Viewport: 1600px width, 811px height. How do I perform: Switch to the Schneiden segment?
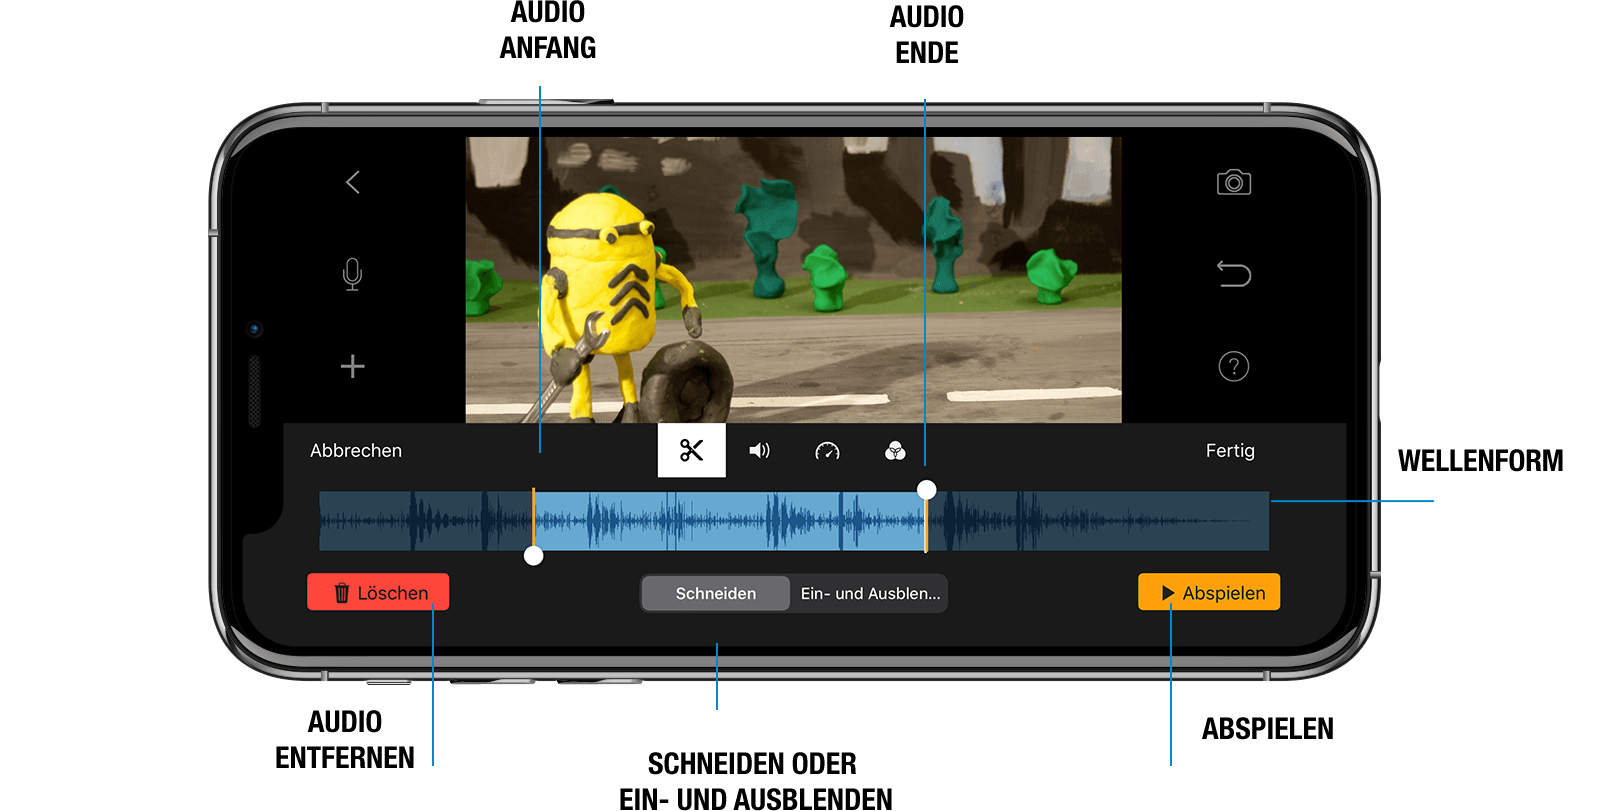click(715, 593)
